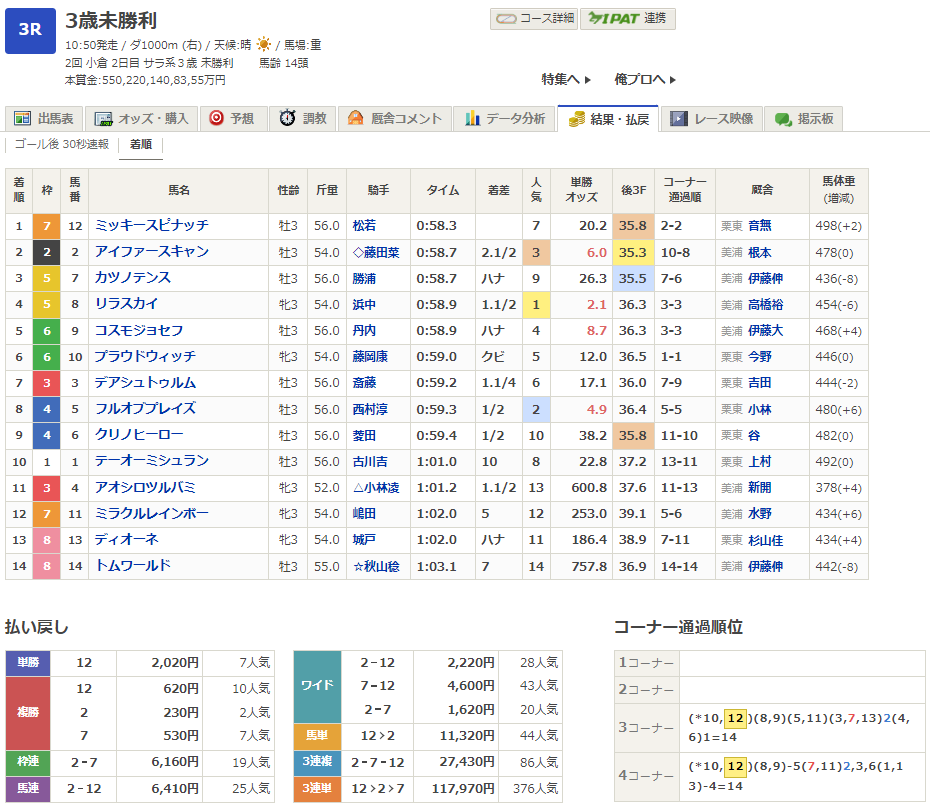Open trainer 音無 stable link

pos(760,226)
